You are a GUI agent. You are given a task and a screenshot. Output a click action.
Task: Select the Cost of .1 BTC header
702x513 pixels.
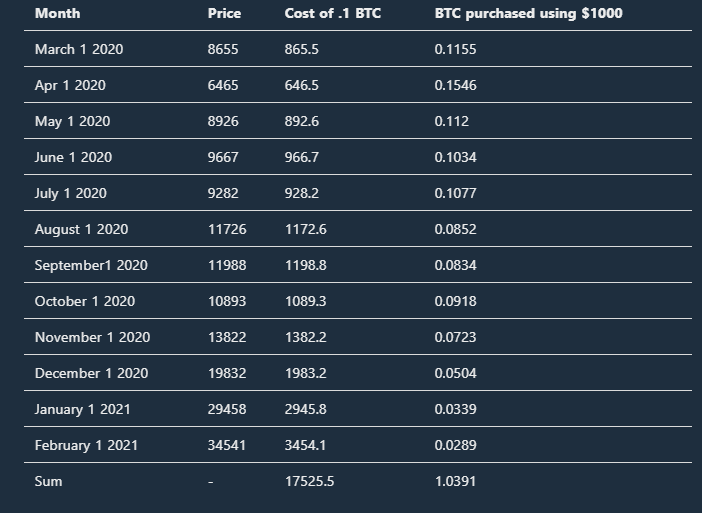coord(333,13)
